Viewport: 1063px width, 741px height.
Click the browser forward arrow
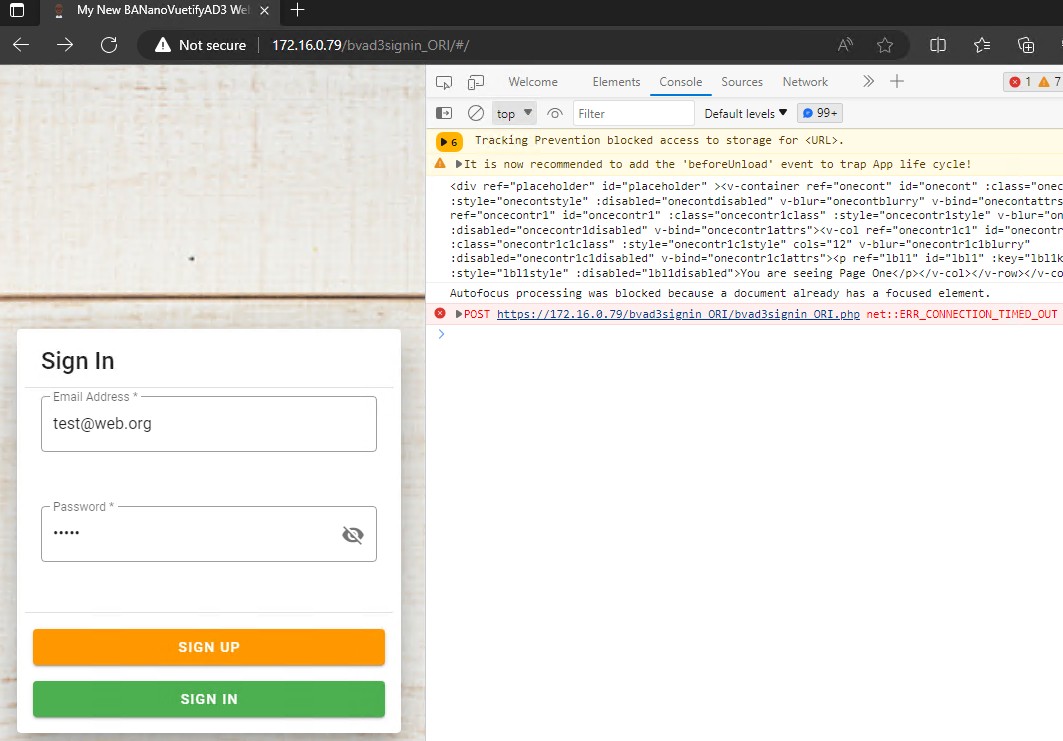pos(65,45)
